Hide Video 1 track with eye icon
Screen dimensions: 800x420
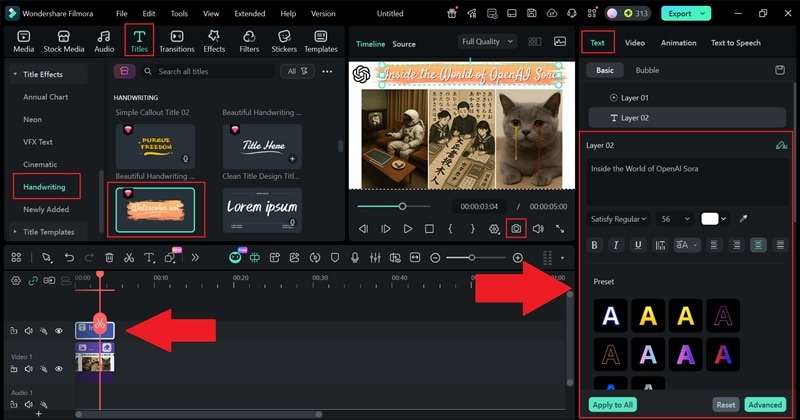click(59, 368)
